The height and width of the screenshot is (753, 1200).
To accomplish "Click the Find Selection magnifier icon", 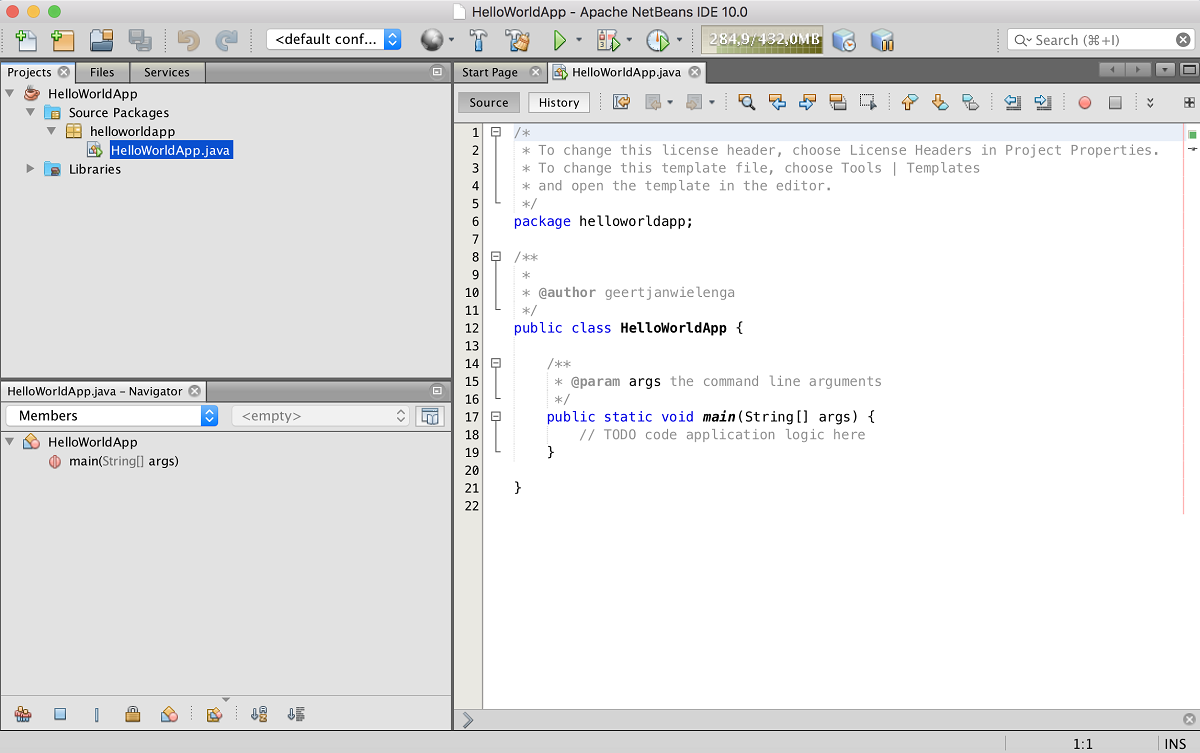I will click(746, 102).
